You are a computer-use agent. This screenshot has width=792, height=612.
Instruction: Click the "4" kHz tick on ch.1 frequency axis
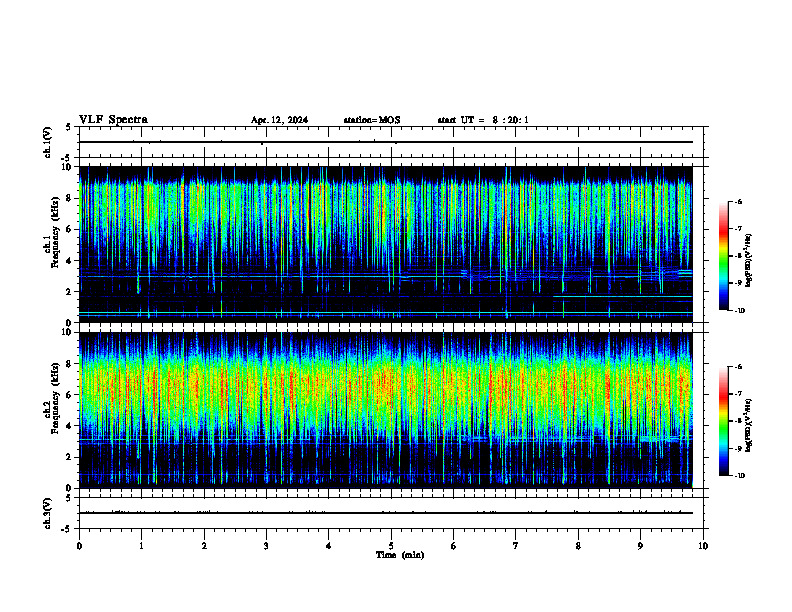pyautogui.click(x=70, y=261)
